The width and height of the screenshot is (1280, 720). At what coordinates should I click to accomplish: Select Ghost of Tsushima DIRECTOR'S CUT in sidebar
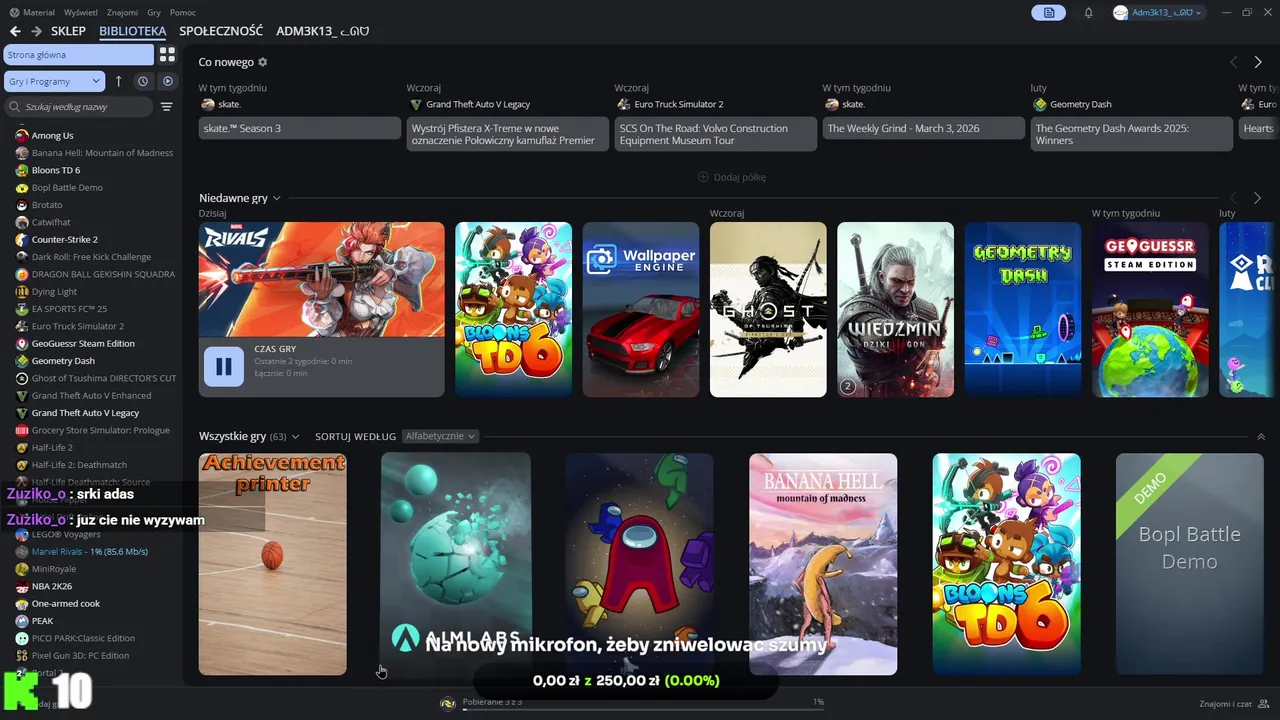104,378
